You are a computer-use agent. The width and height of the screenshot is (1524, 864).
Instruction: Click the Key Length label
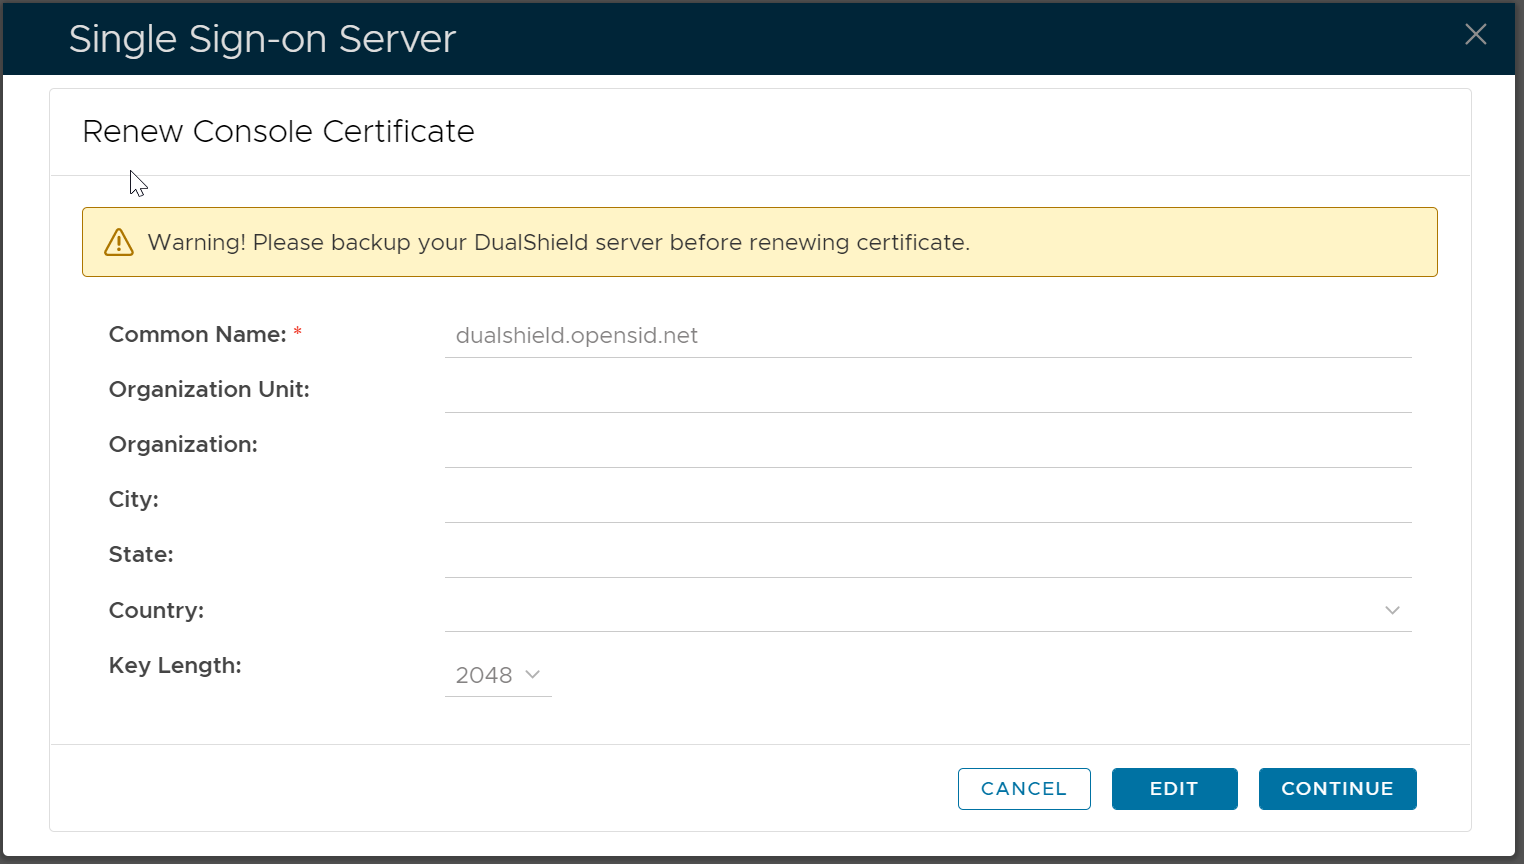(x=175, y=666)
